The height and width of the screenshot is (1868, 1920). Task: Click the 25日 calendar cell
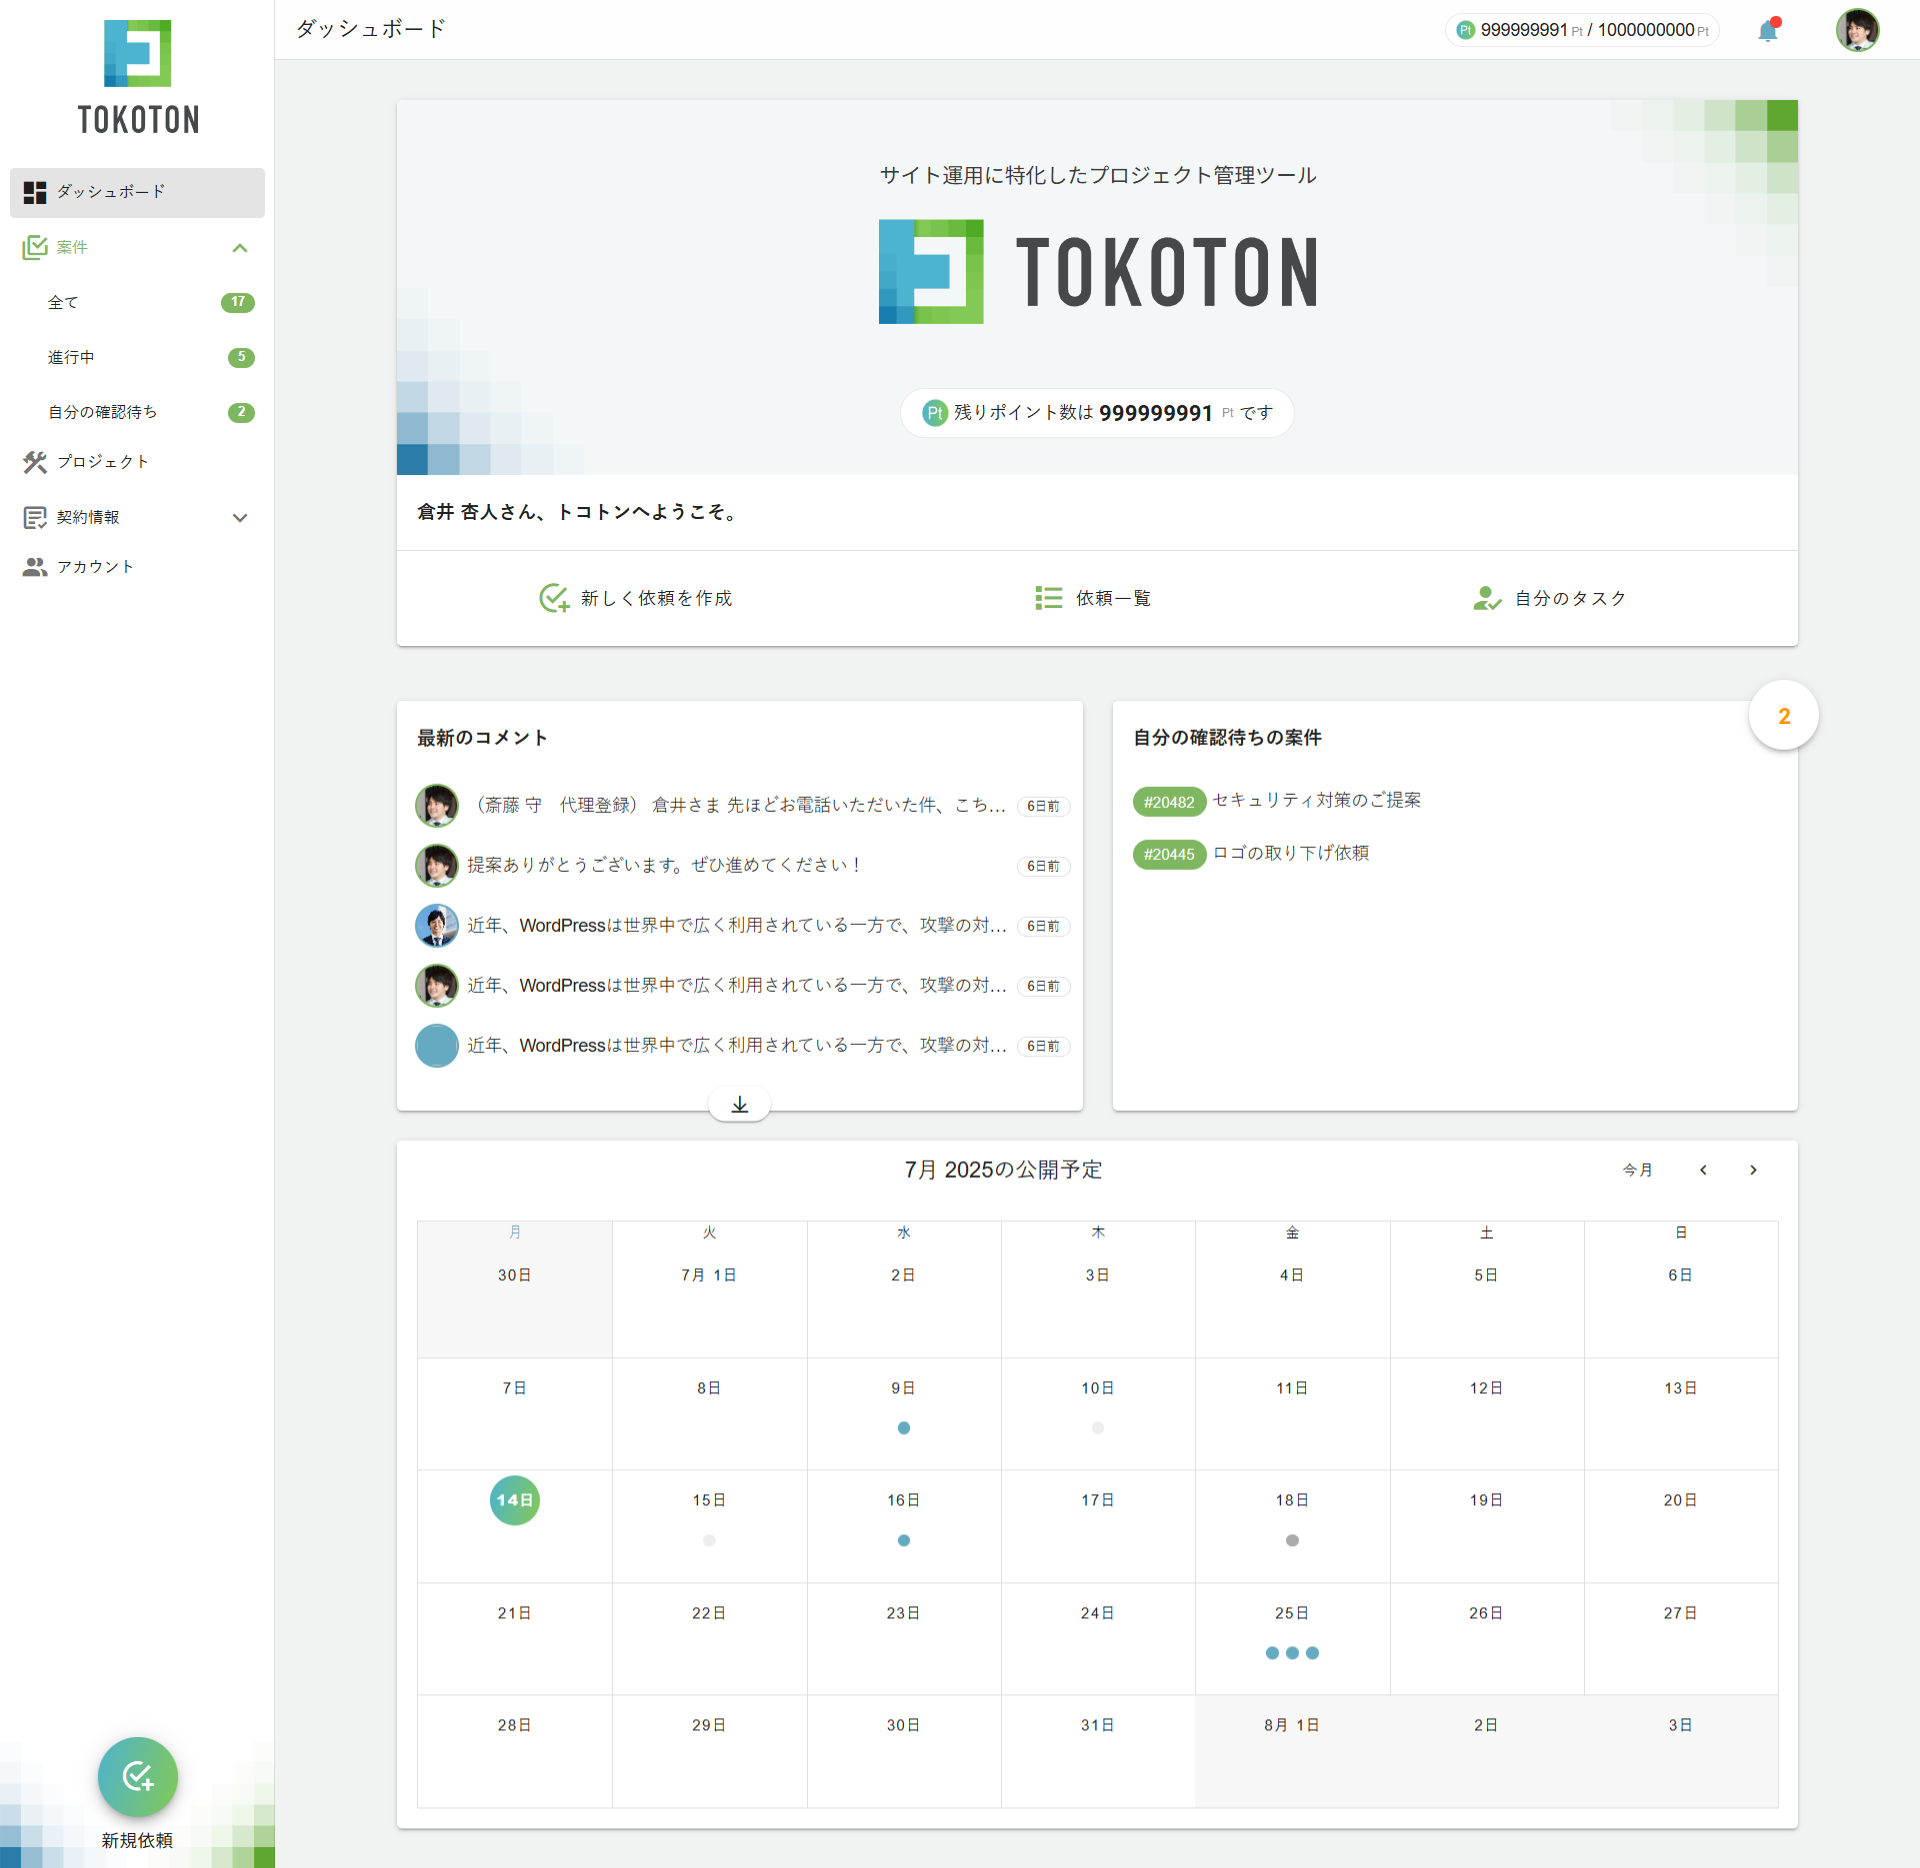click(1292, 1639)
